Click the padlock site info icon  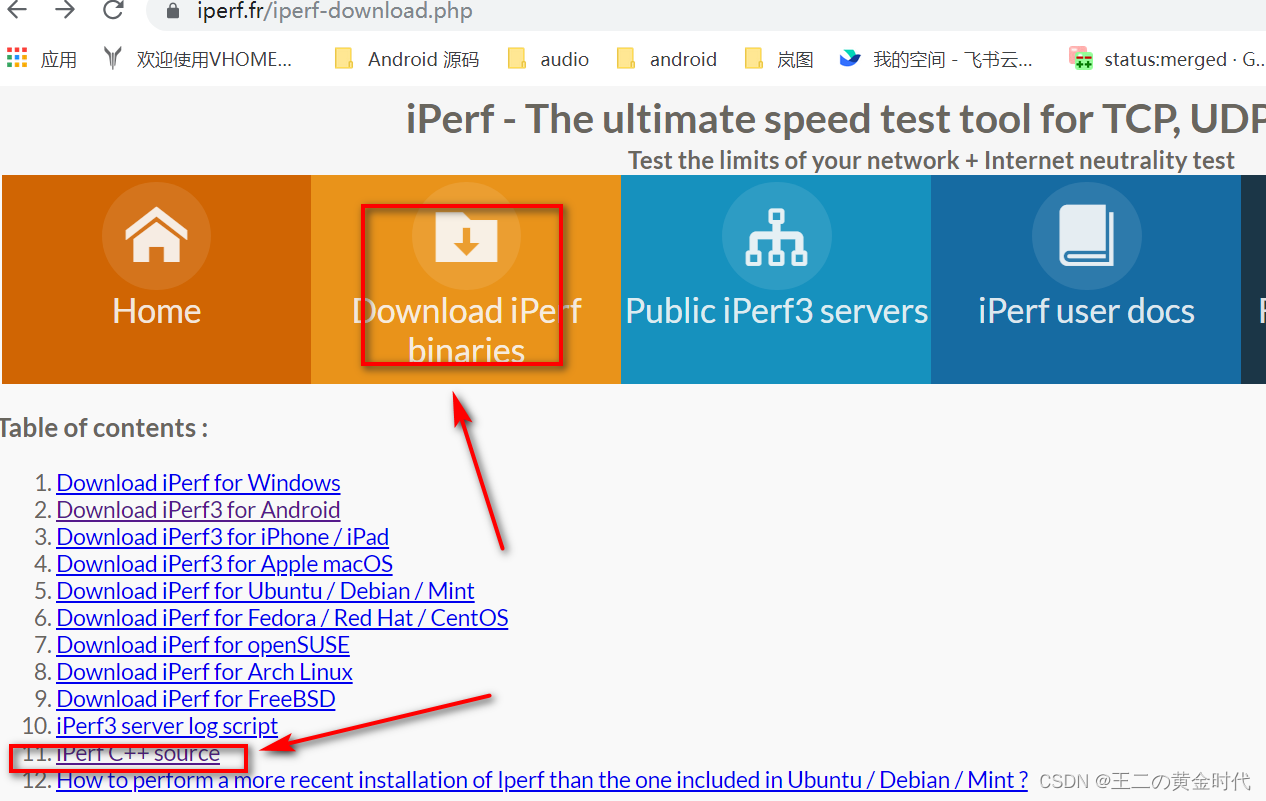coord(174,12)
